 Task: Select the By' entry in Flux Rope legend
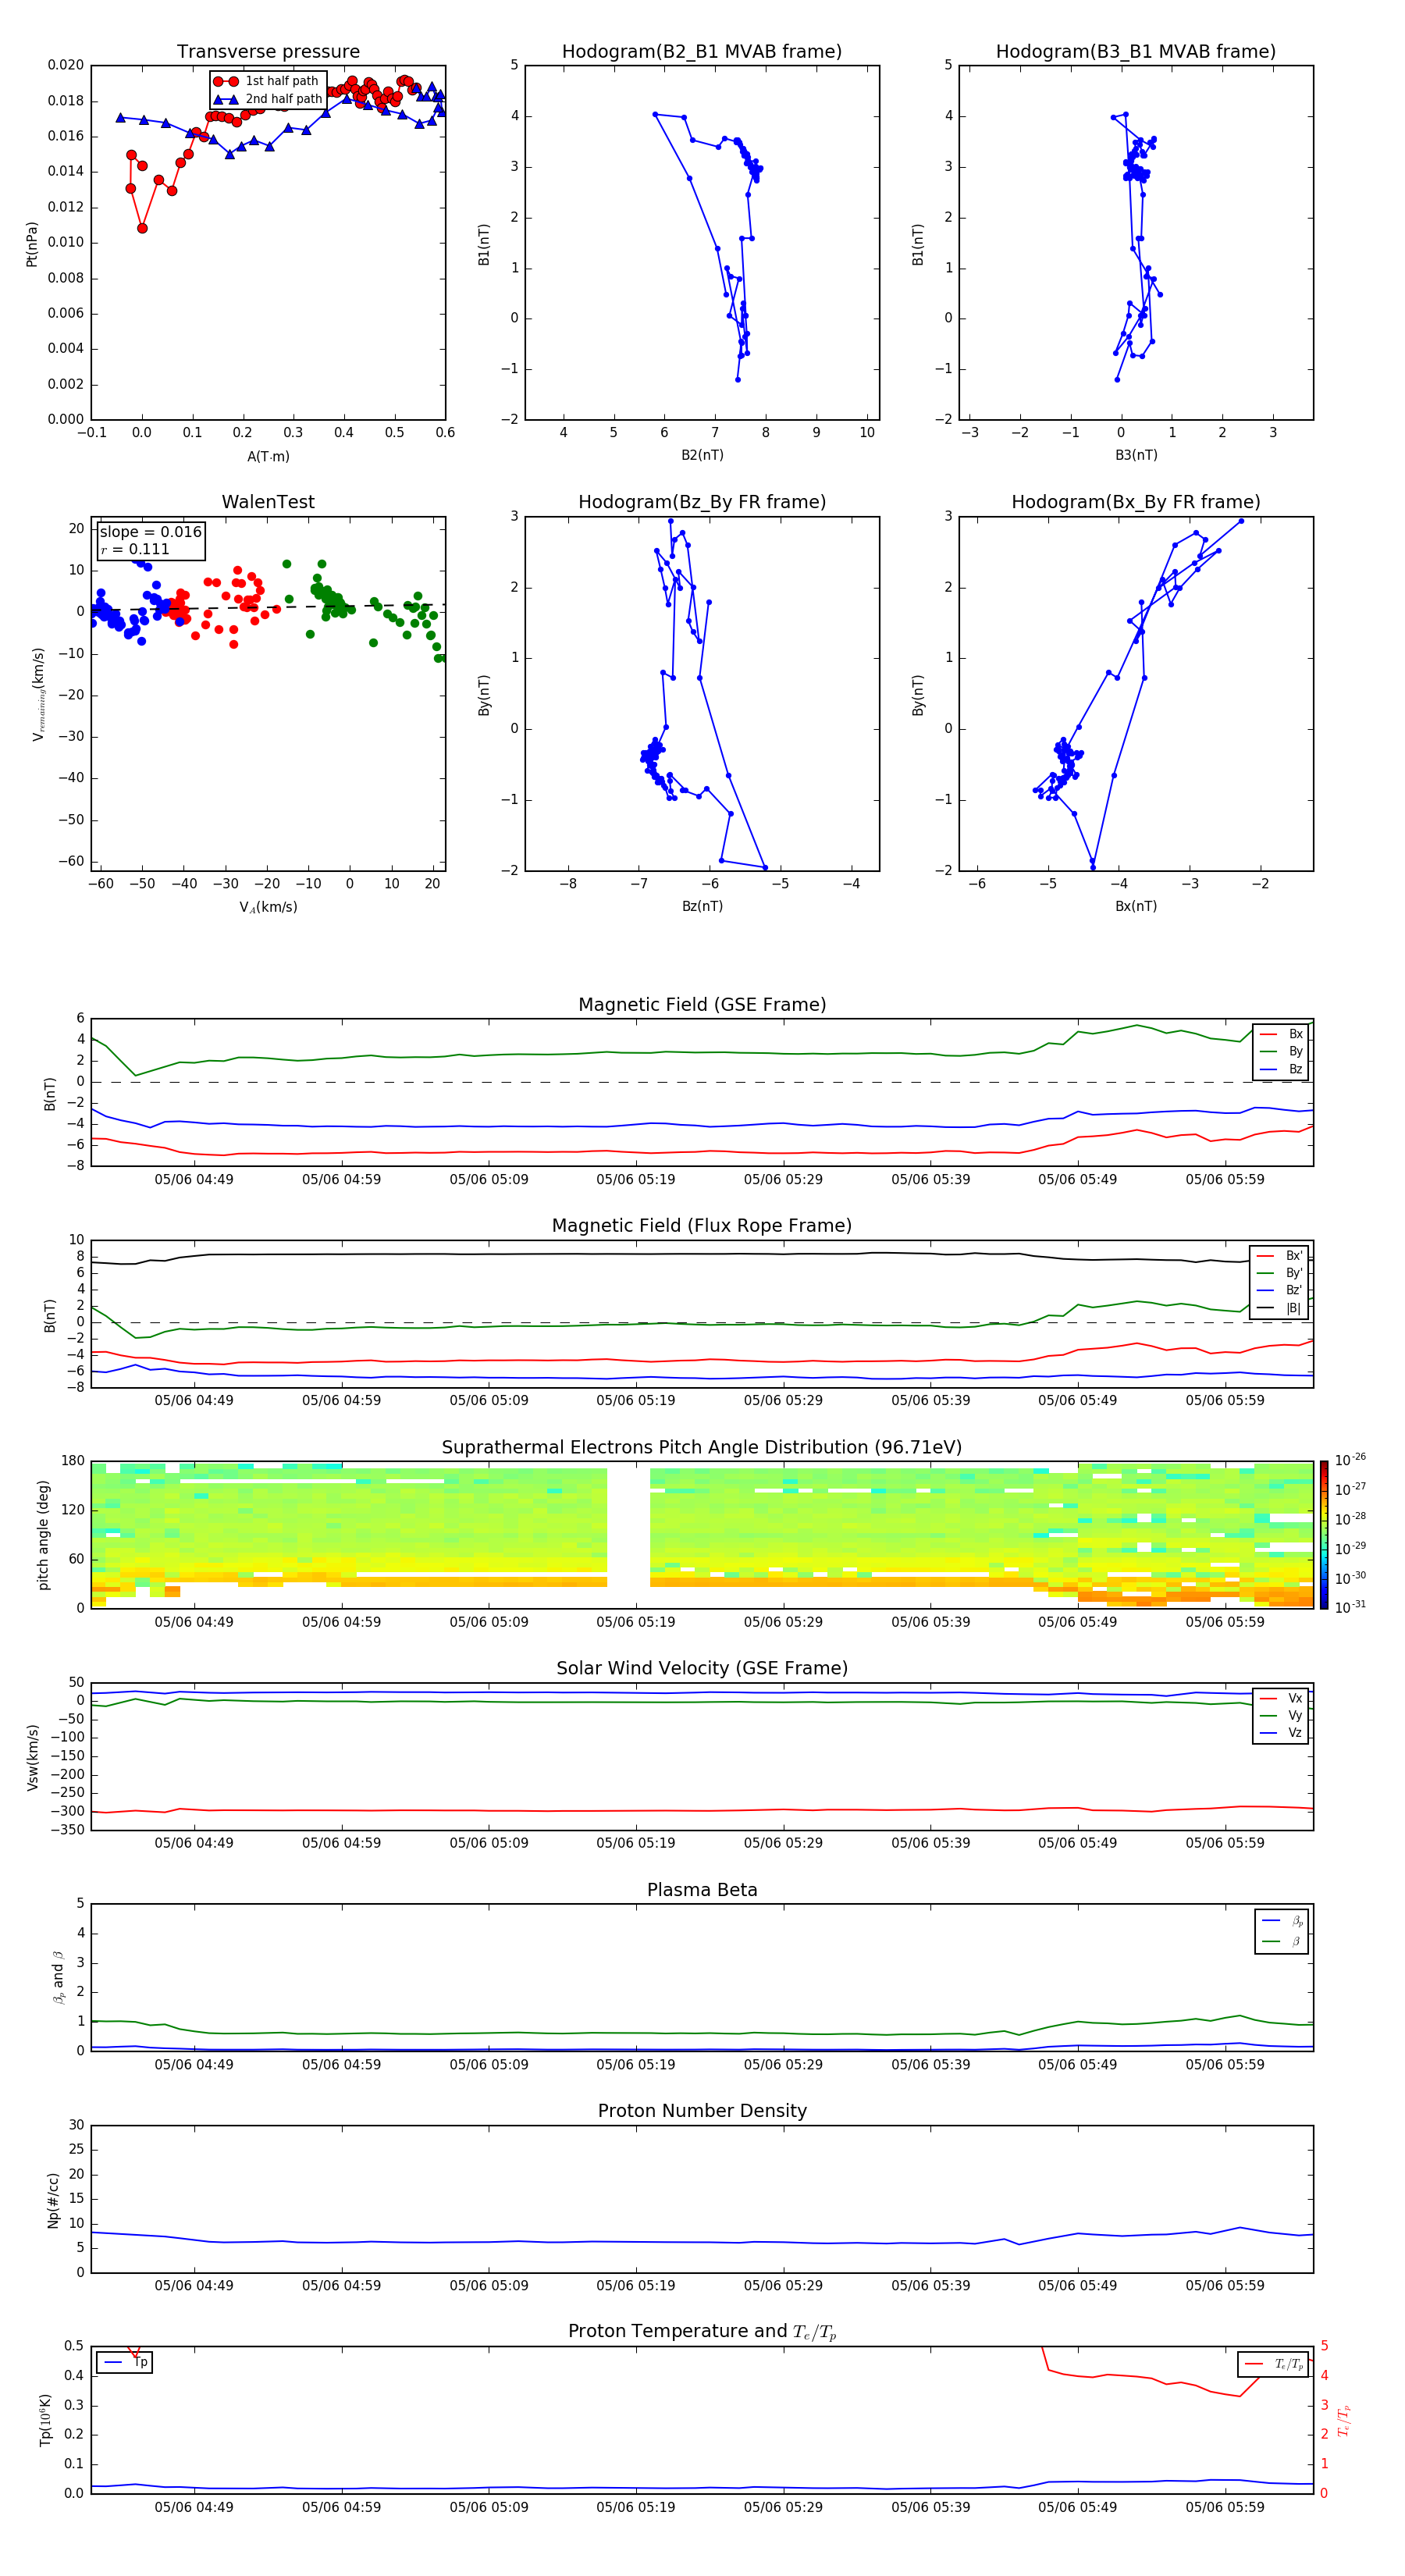pyautogui.click(x=1279, y=1273)
